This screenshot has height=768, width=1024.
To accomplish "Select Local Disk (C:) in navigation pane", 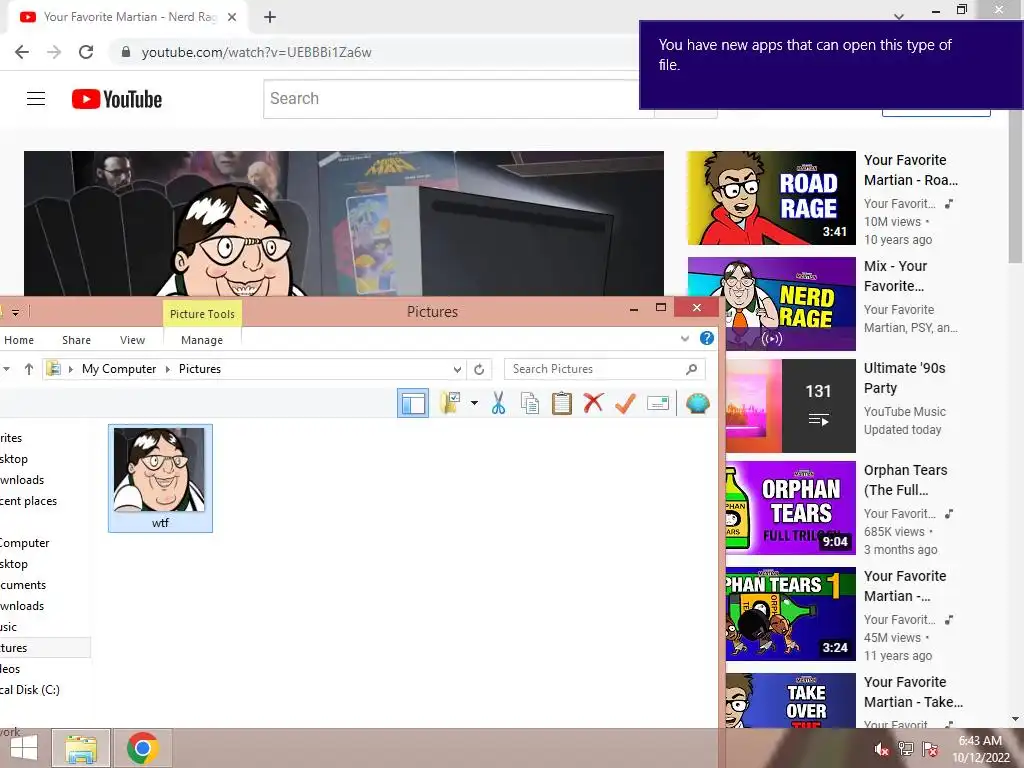I will [30, 690].
